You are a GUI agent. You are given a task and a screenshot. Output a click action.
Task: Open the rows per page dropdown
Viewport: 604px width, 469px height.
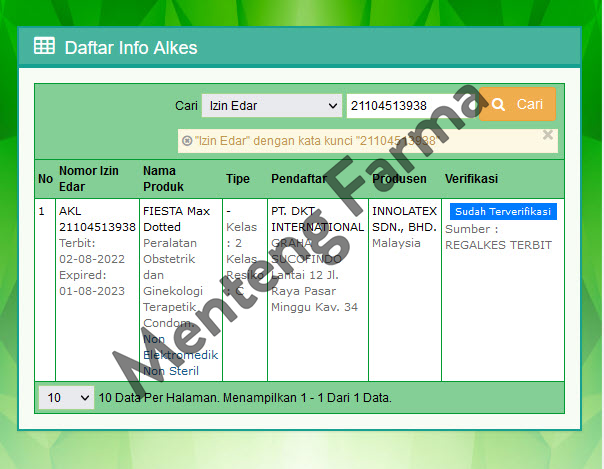[66, 397]
